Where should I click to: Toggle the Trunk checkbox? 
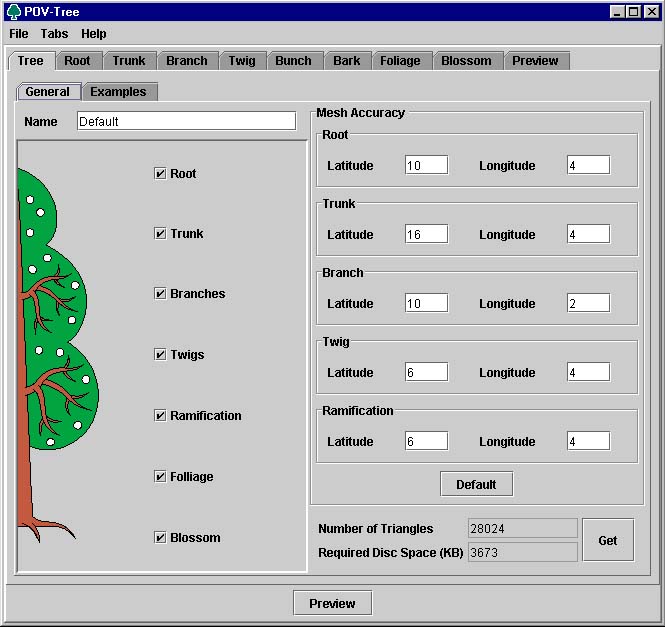pyautogui.click(x=160, y=233)
